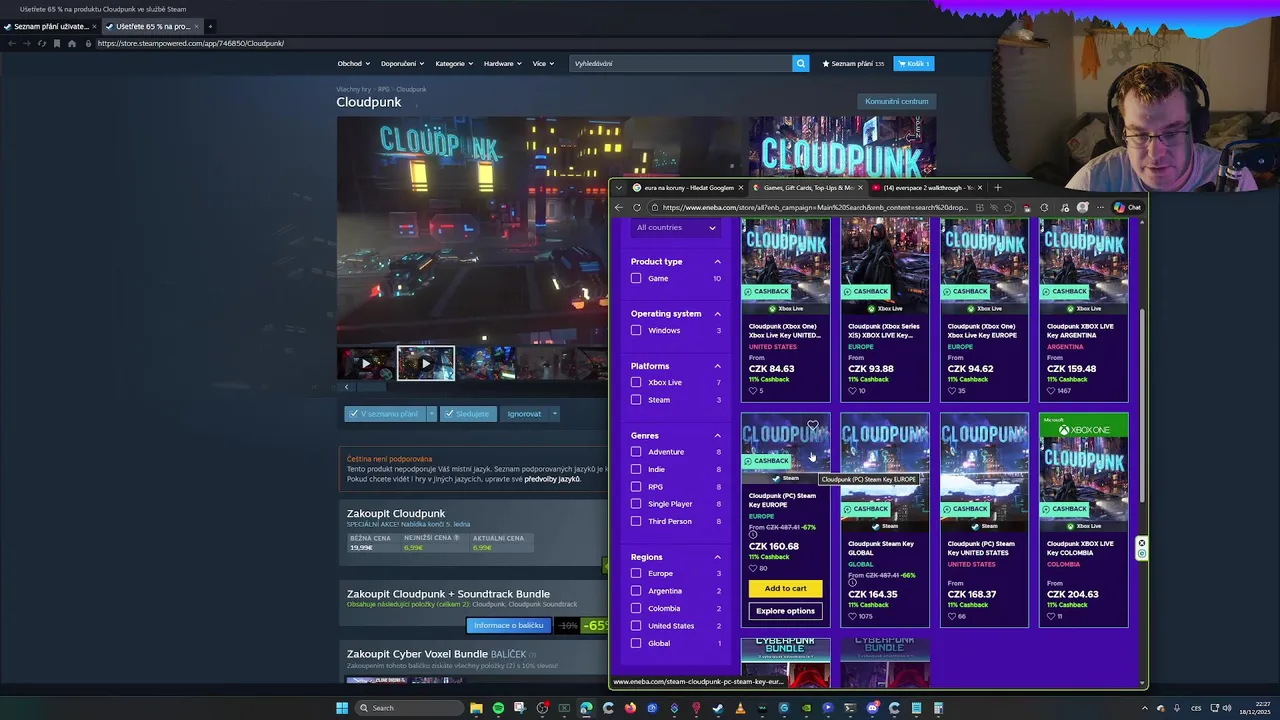
Task: Reload the Eneba browser page
Action: [x=636, y=207]
